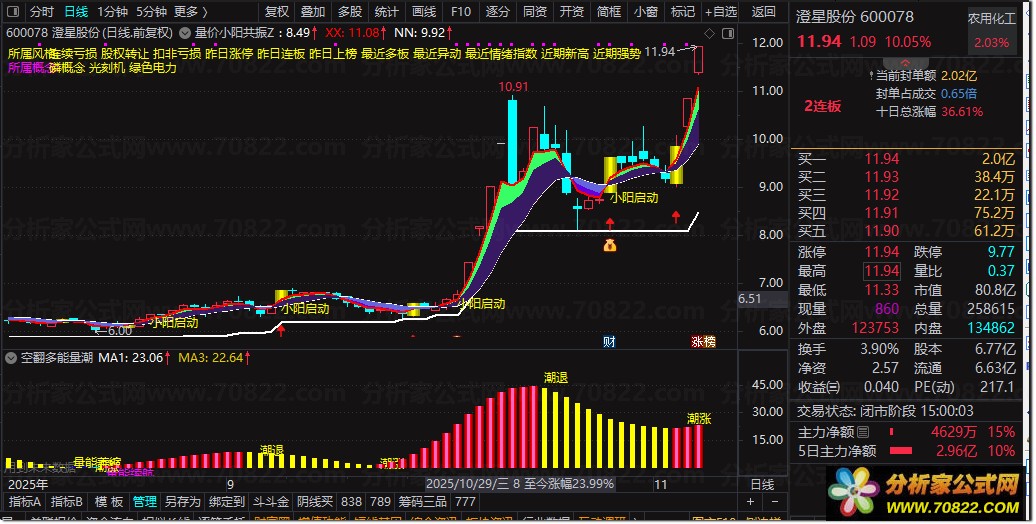
Task: Select the 5分钟 period tab
Action: click(x=151, y=12)
